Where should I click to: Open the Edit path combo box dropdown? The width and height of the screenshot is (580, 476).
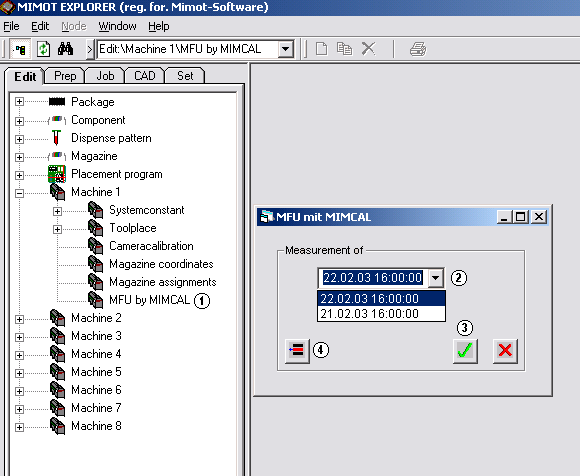pyautogui.click(x=285, y=49)
